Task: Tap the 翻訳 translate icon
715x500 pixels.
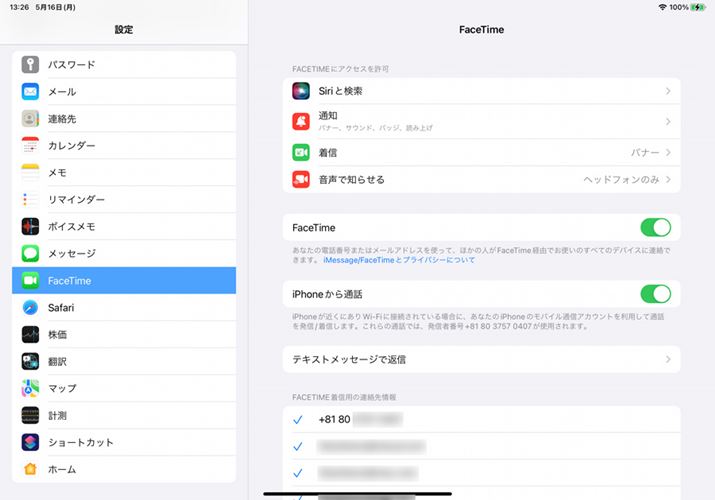Action: 30,361
